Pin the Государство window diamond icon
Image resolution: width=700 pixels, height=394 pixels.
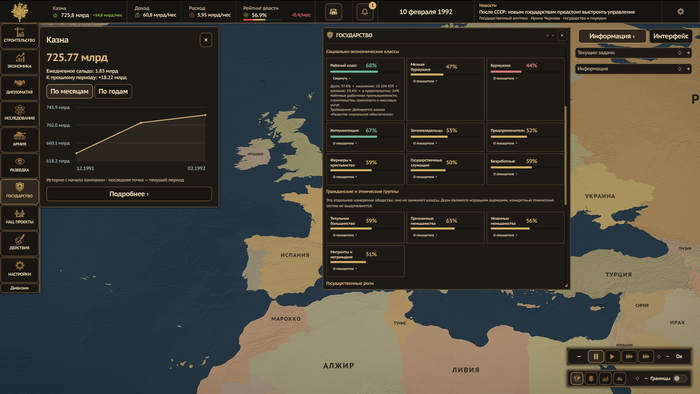547,35
